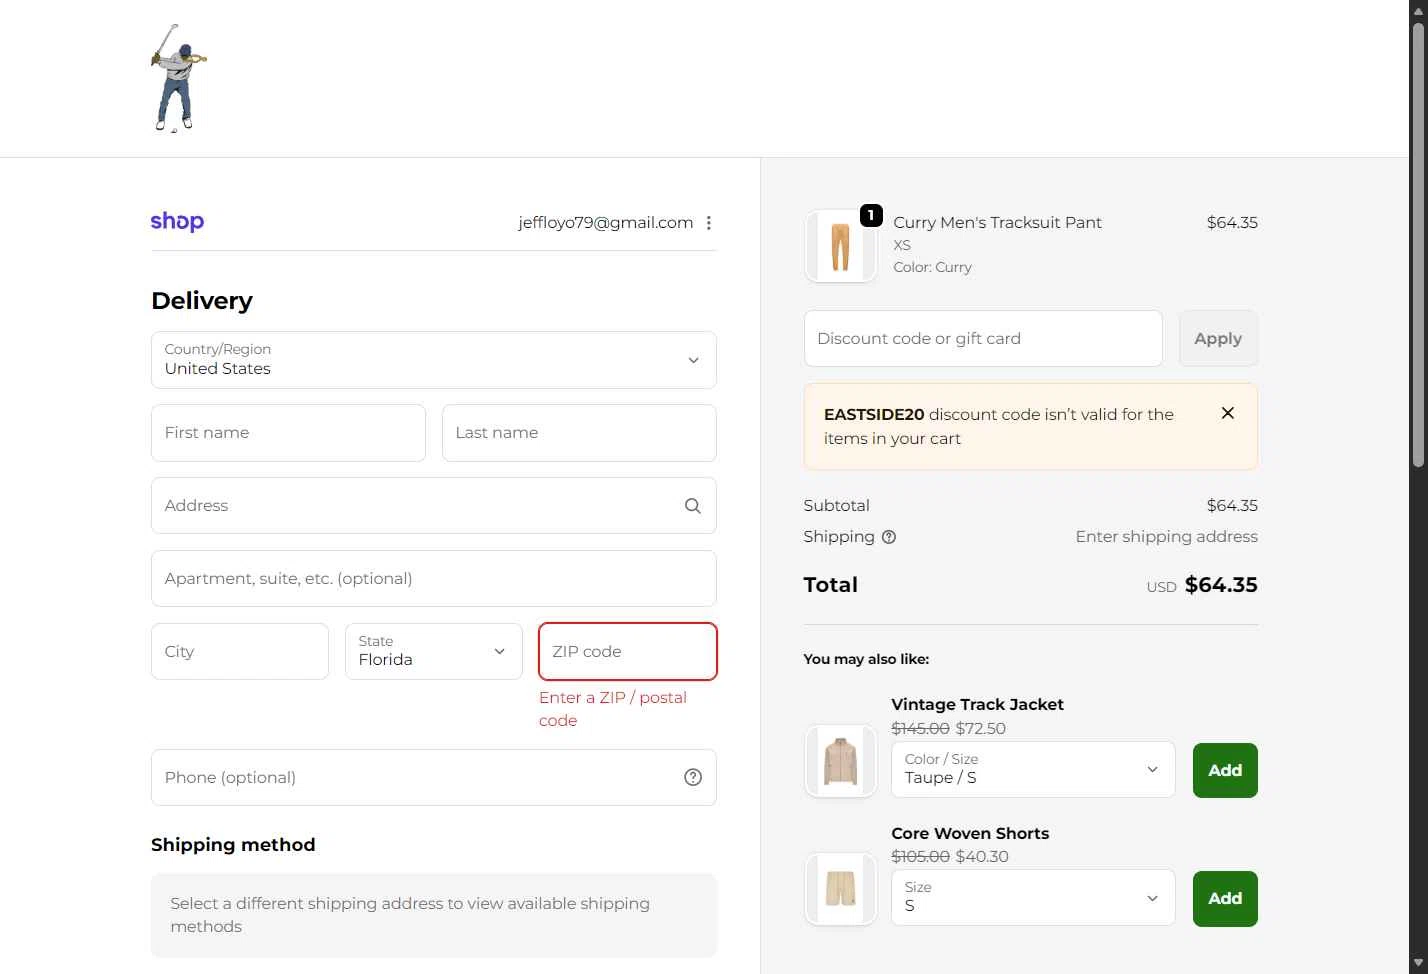Viewport: 1428px width, 974px height.
Task: Click the Vintage Track Jacket product name
Action: click(x=977, y=705)
